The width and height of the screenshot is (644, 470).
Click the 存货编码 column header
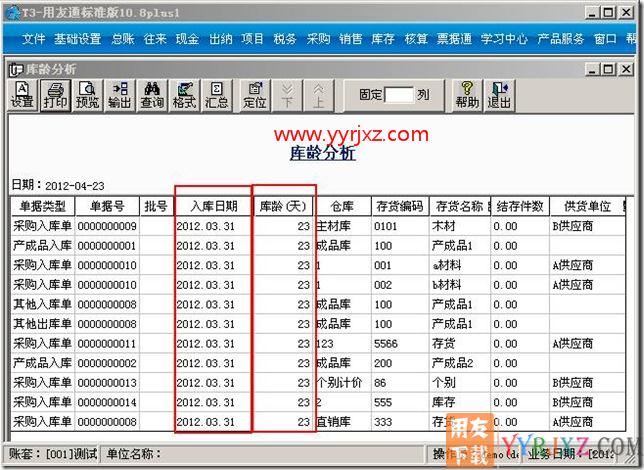click(x=400, y=206)
